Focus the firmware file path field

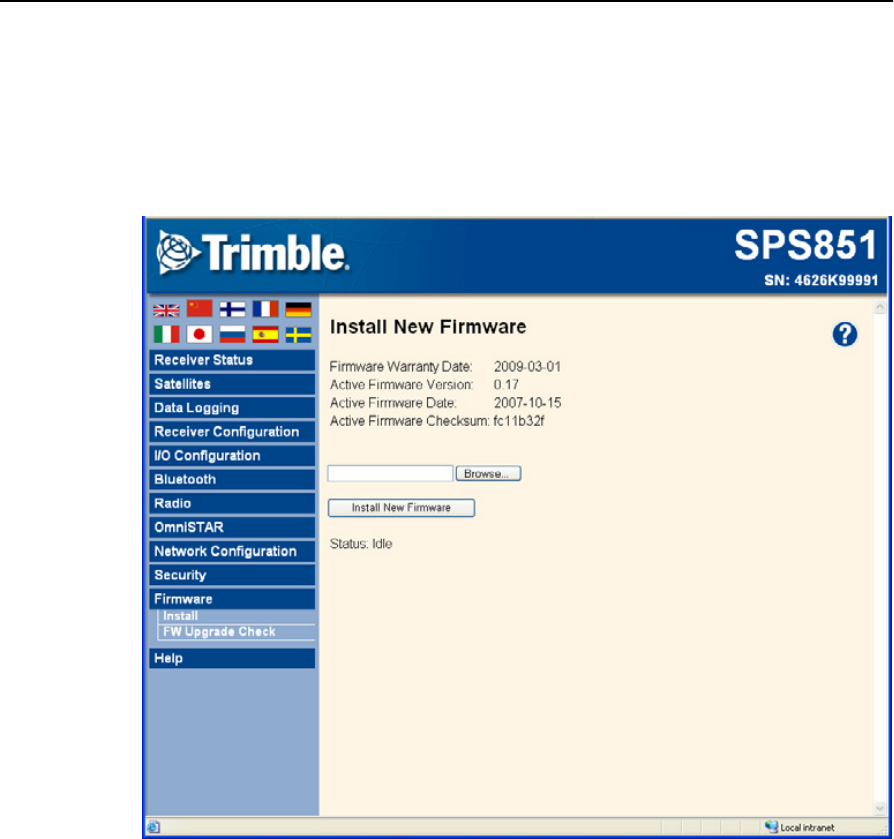click(x=390, y=474)
